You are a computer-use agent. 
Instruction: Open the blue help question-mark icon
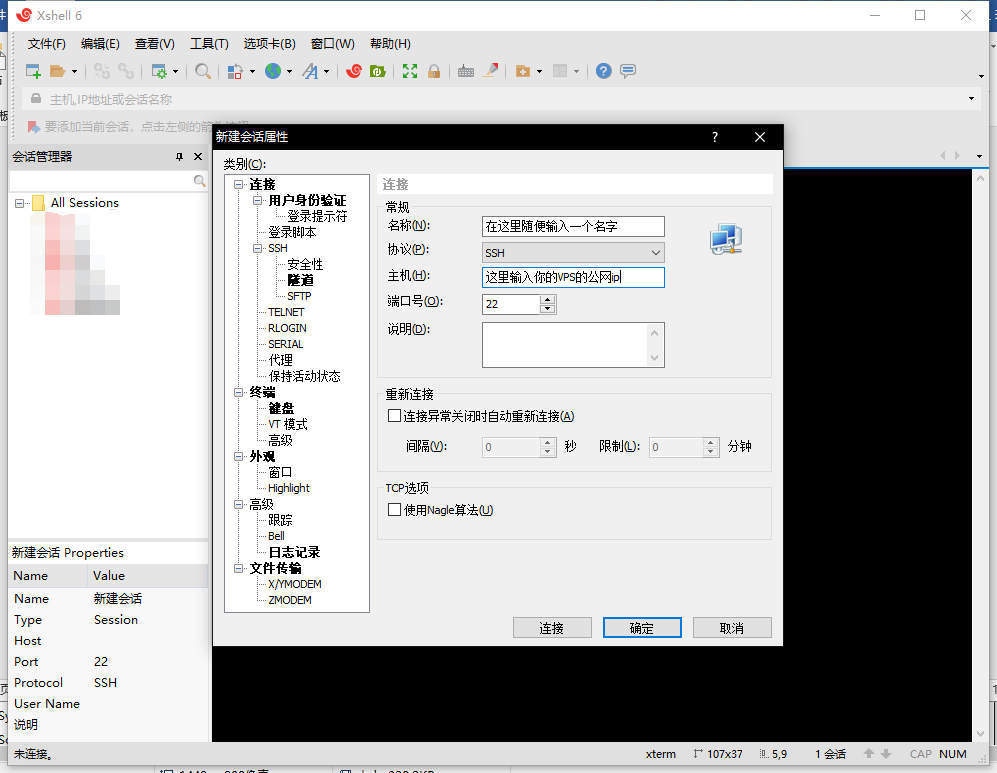click(x=603, y=71)
